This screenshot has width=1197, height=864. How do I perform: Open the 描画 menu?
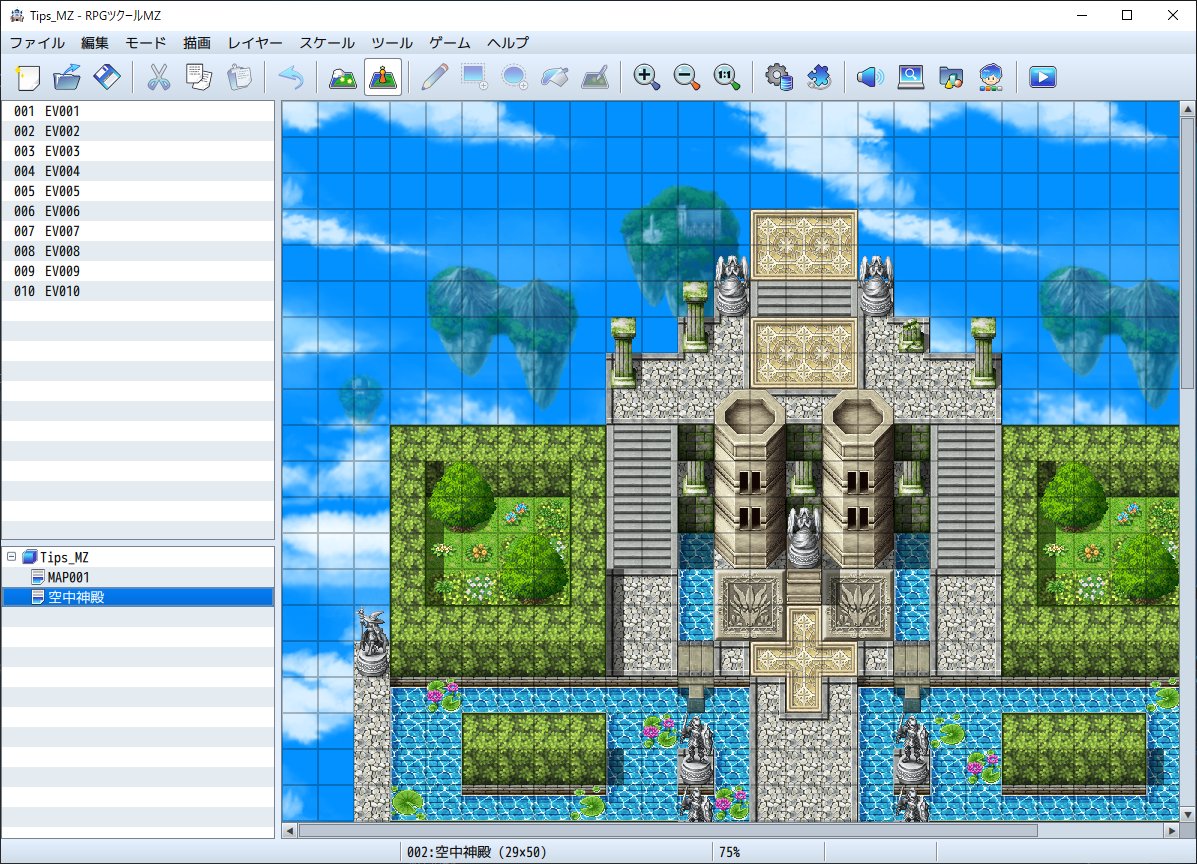[x=197, y=43]
